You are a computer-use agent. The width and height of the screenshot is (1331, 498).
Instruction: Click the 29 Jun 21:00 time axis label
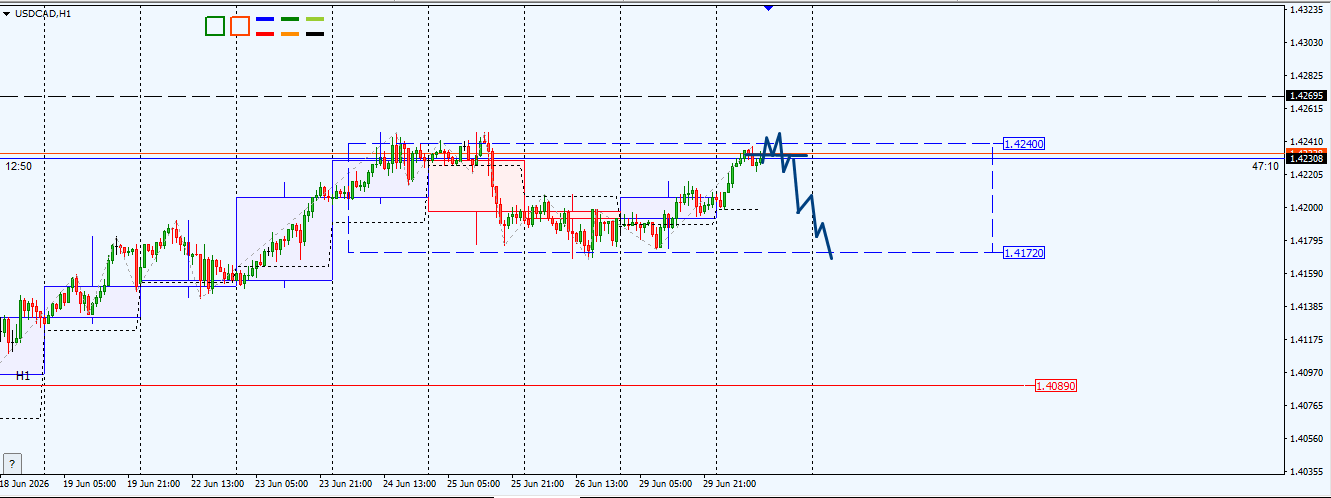point(730,483)
